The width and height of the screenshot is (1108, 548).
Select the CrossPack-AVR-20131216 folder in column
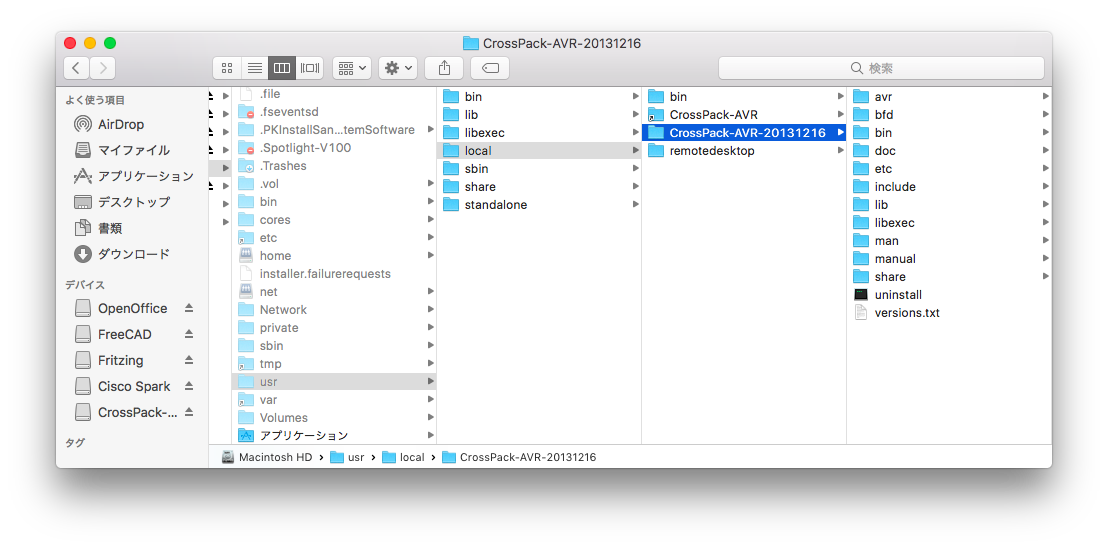point(744,133)
